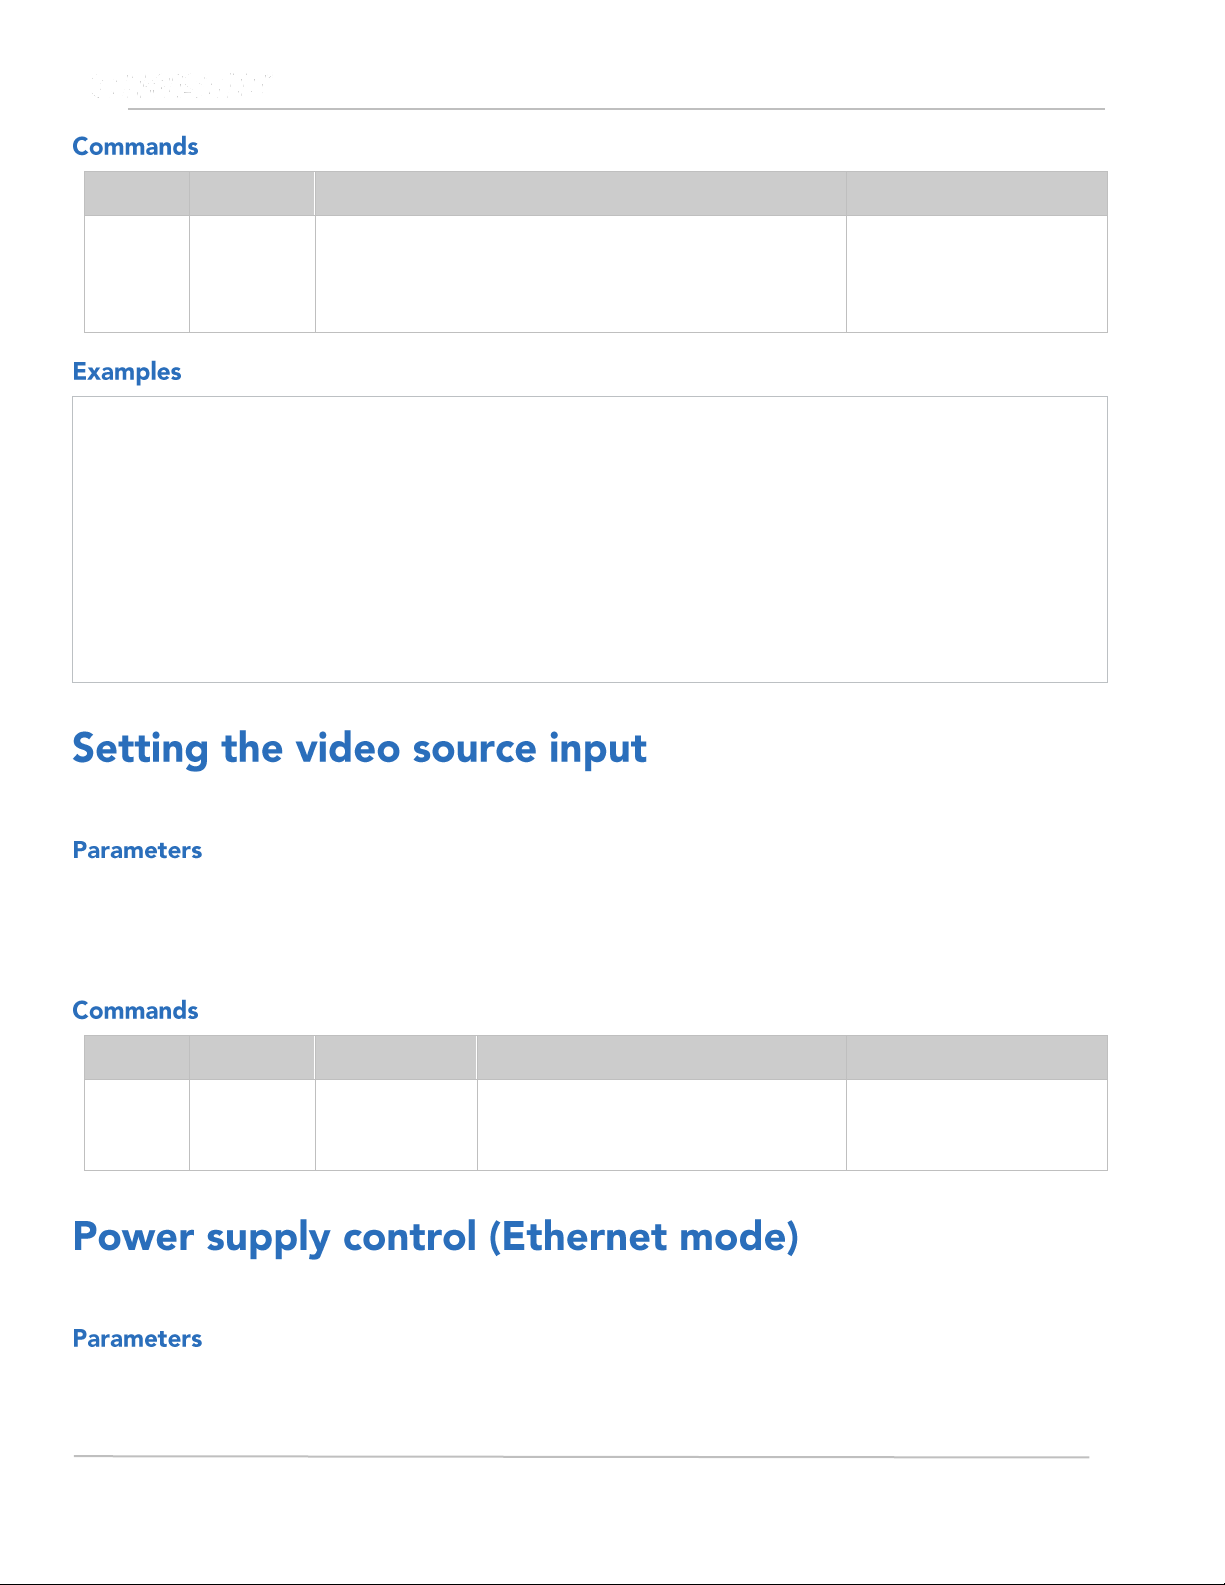Click Parameters heading under 'Power supply control'
The image size is (1225, 1585).
(137, 1339)
